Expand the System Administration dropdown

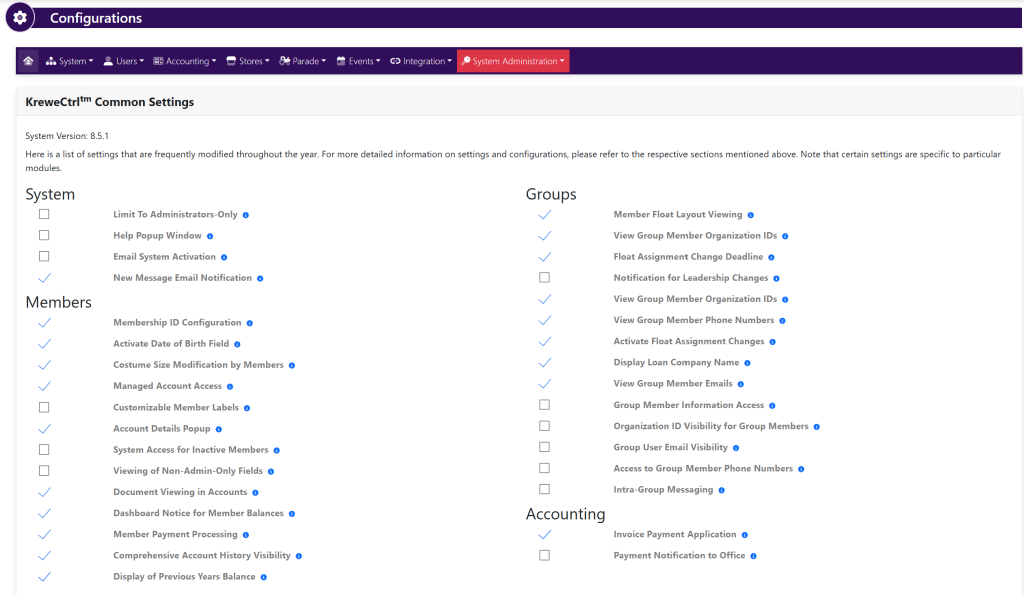(x=513, y=61)
